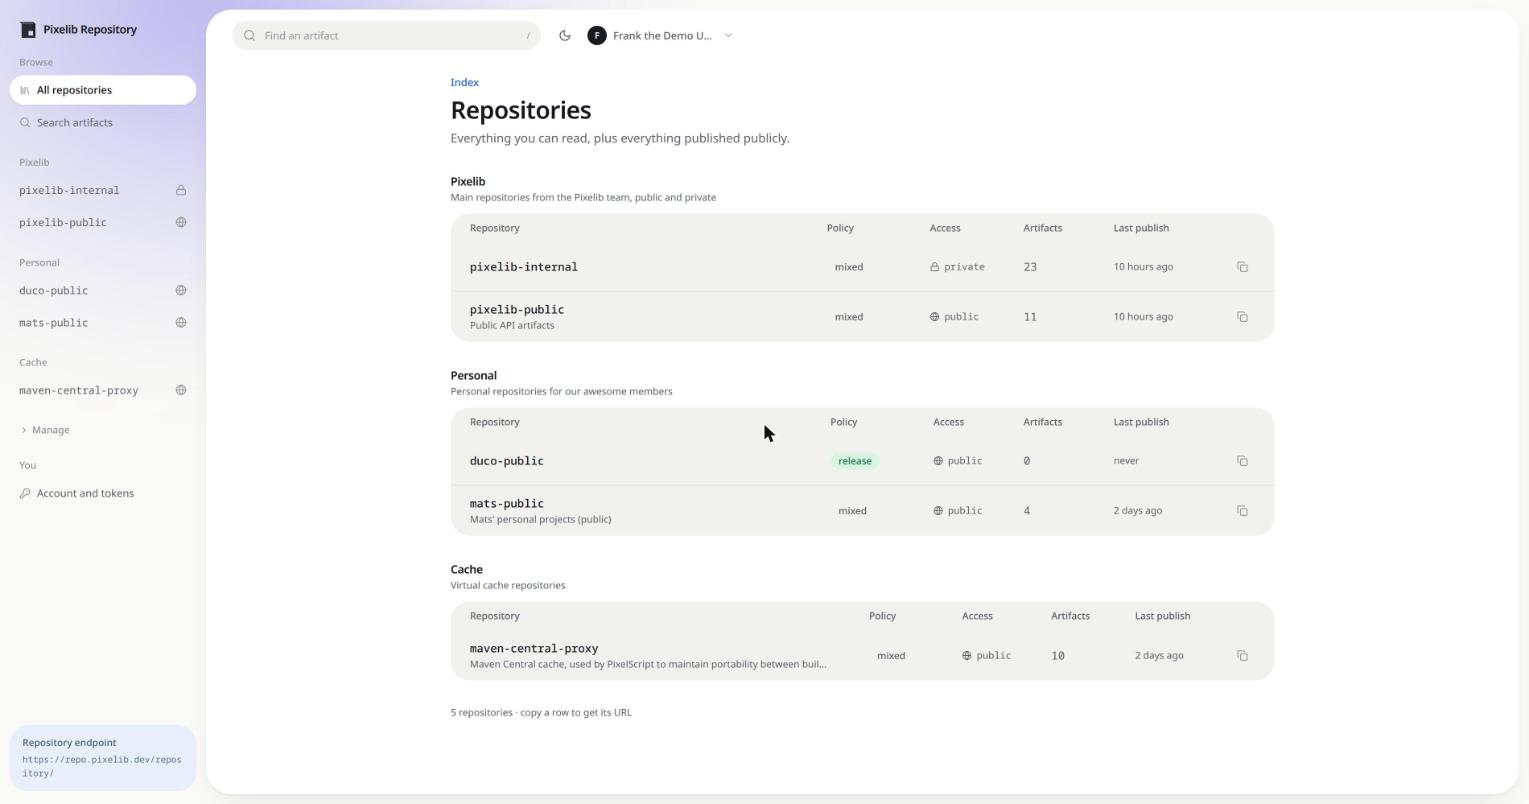Open Account and tokens

[103, 493]
